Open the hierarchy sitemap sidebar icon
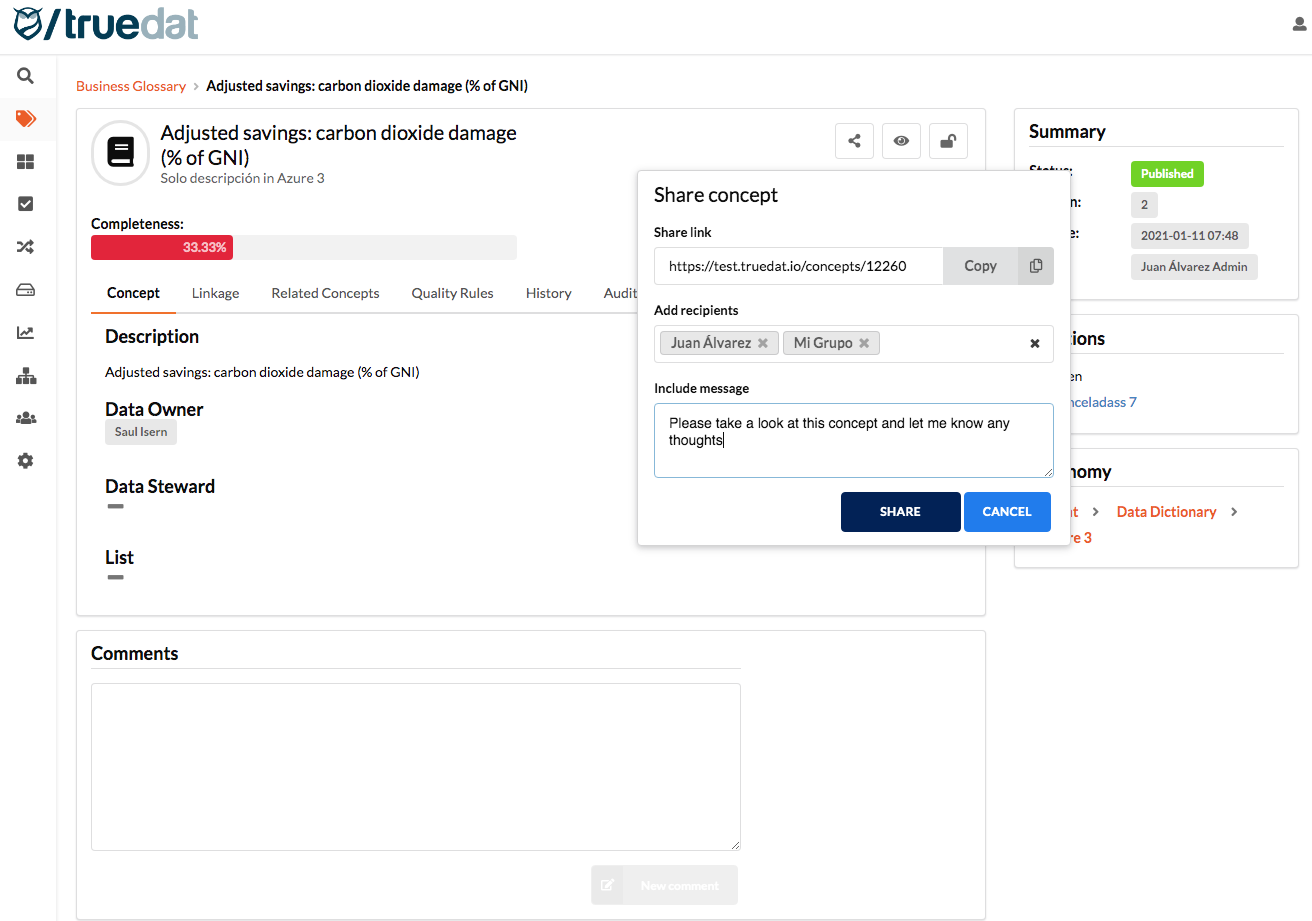 pos(26,376)
